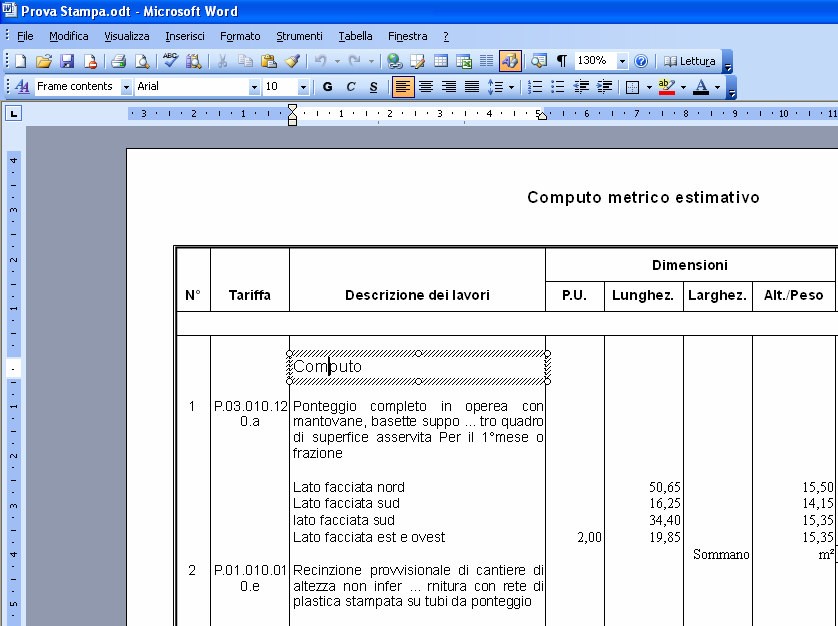This screenshot has height=626, width=838.
Task: Click the Insert Hyperlink icon
Action: (x=394, y=61)
